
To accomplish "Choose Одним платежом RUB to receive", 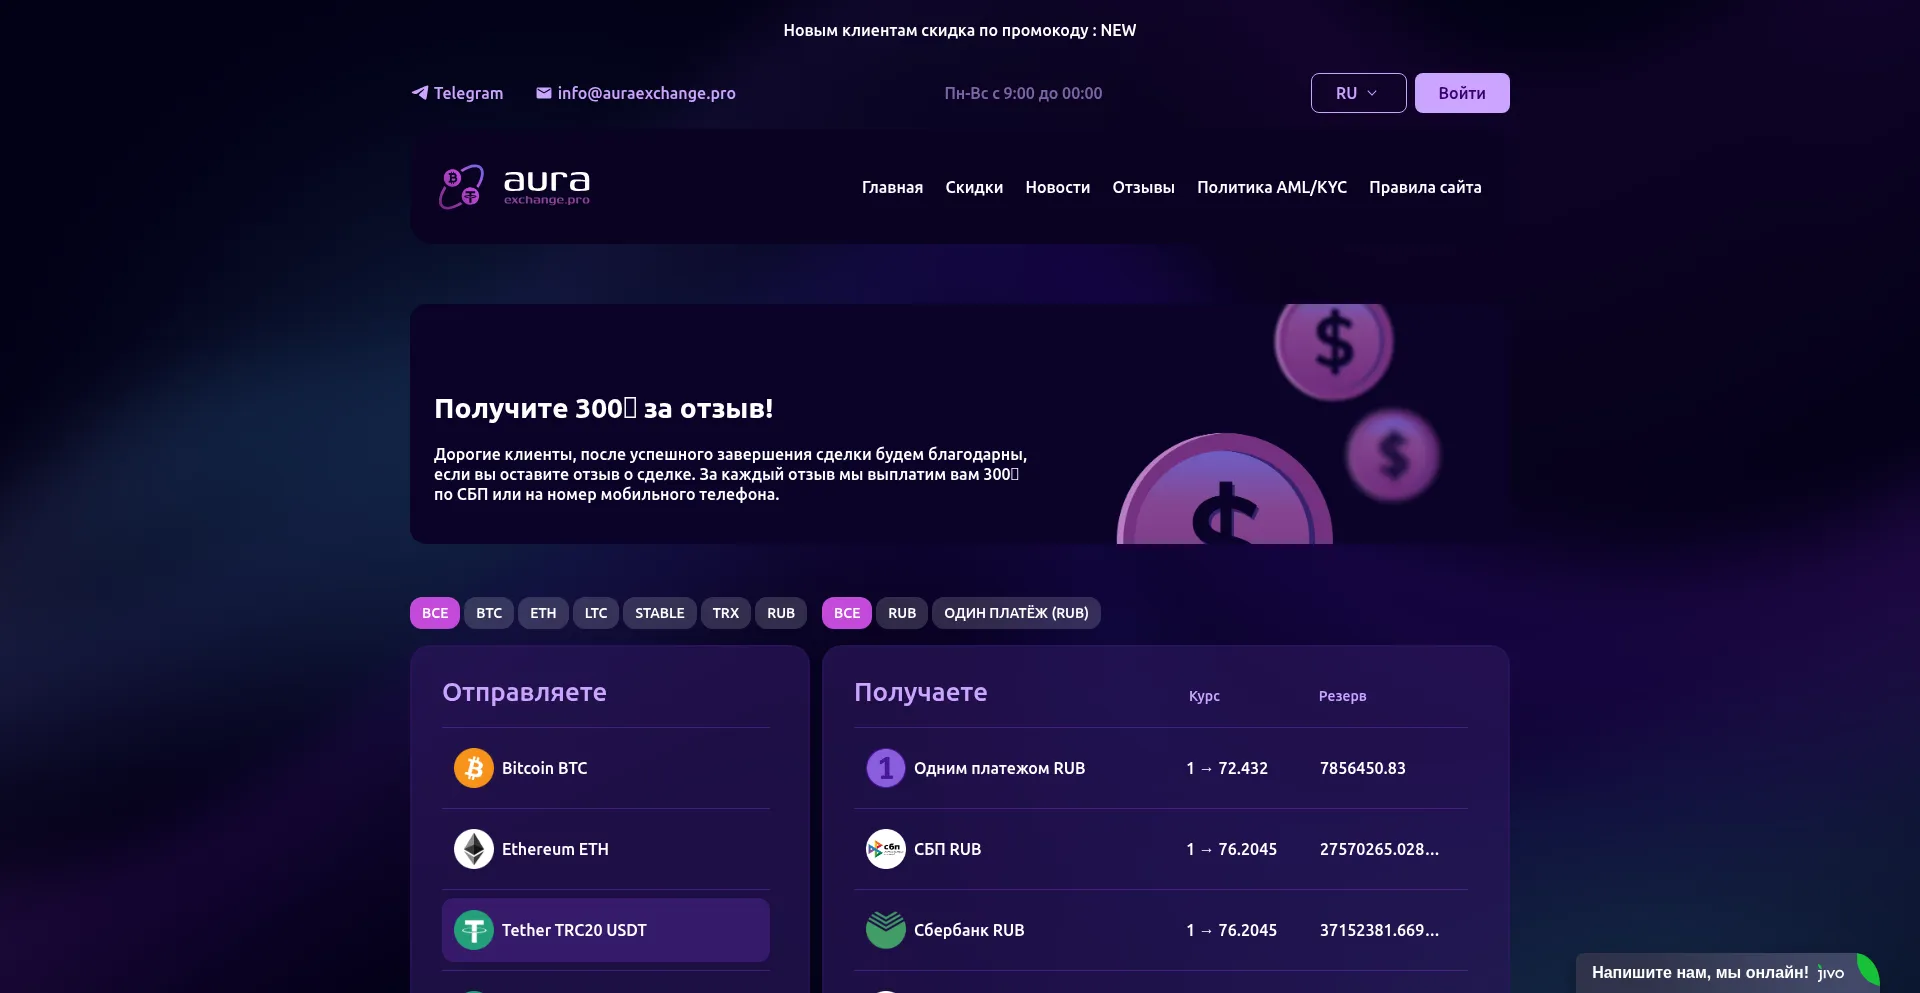I will (x=1161, y=768).
